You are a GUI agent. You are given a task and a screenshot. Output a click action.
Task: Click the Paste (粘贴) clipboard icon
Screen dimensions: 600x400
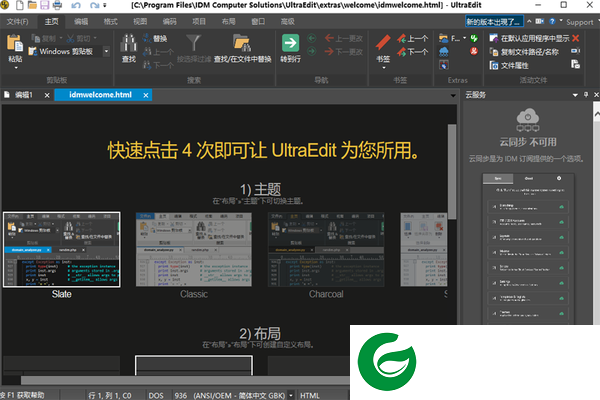(15, 43)
